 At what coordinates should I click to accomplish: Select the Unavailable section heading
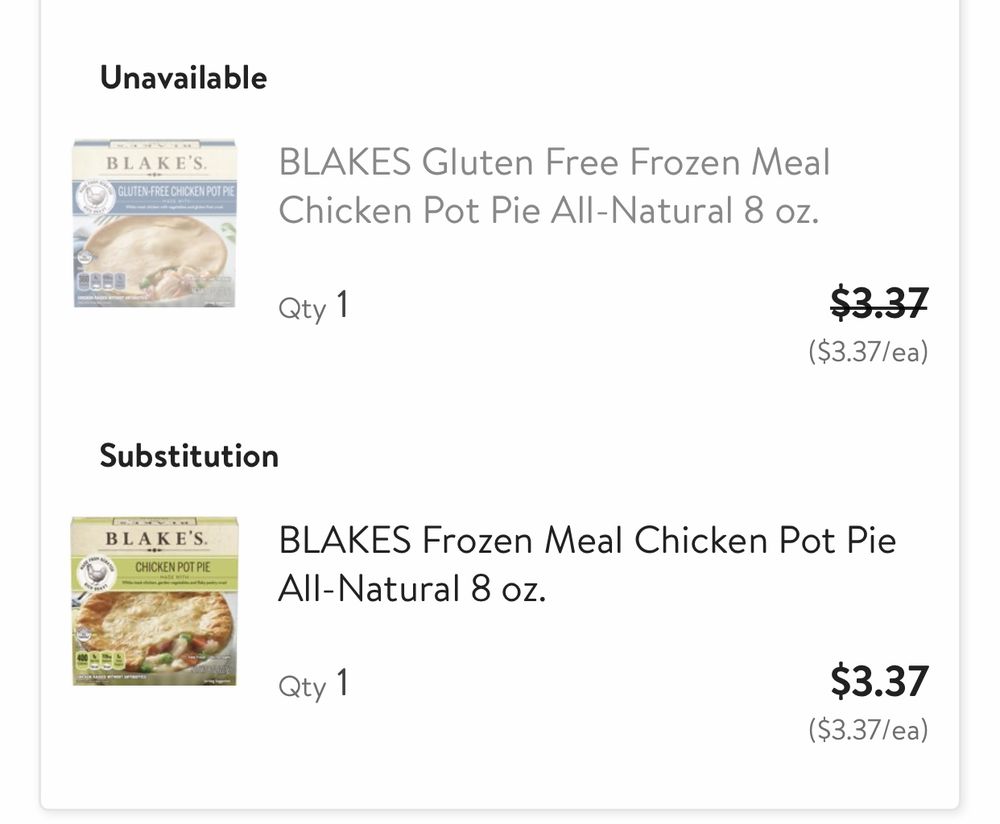click(x=183, y=77)
